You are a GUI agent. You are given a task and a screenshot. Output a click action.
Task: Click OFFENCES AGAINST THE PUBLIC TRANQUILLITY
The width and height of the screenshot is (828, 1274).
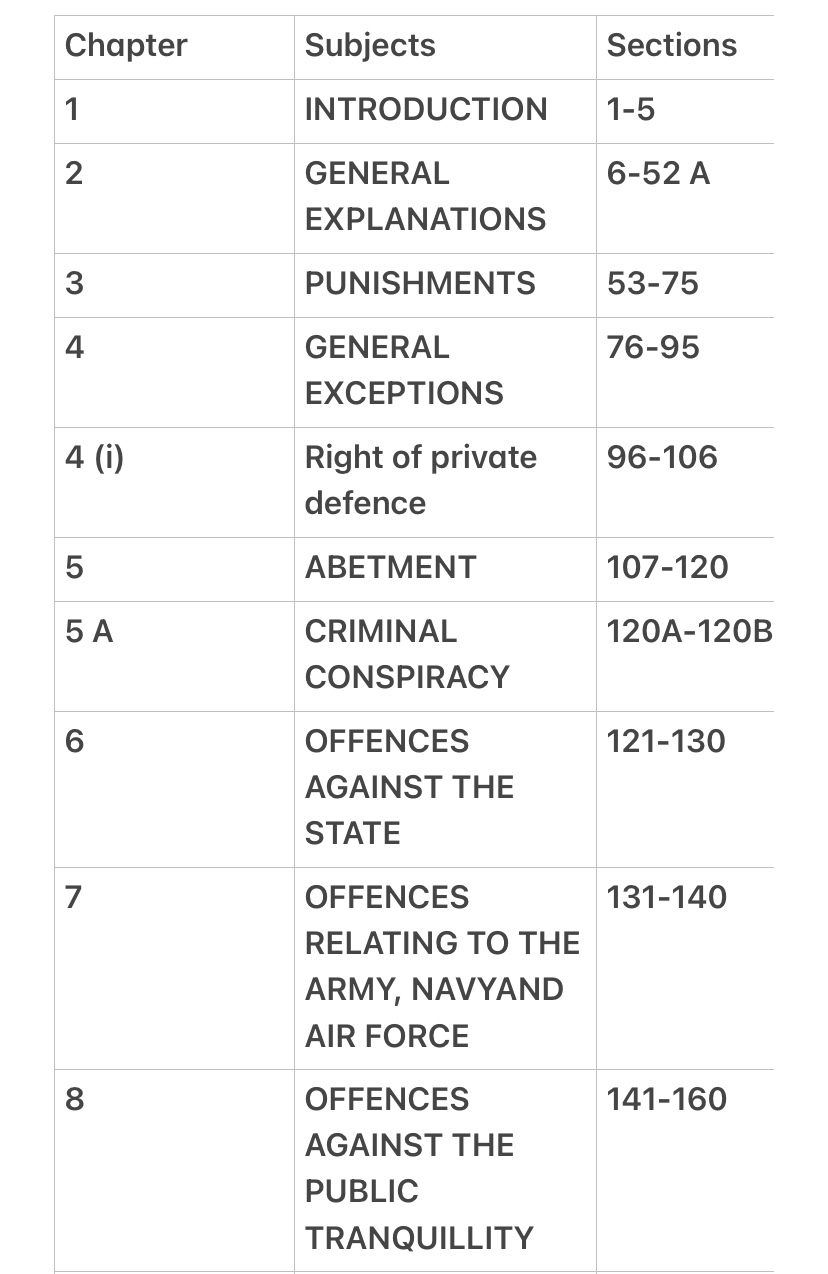click(x=419, y=1168)
